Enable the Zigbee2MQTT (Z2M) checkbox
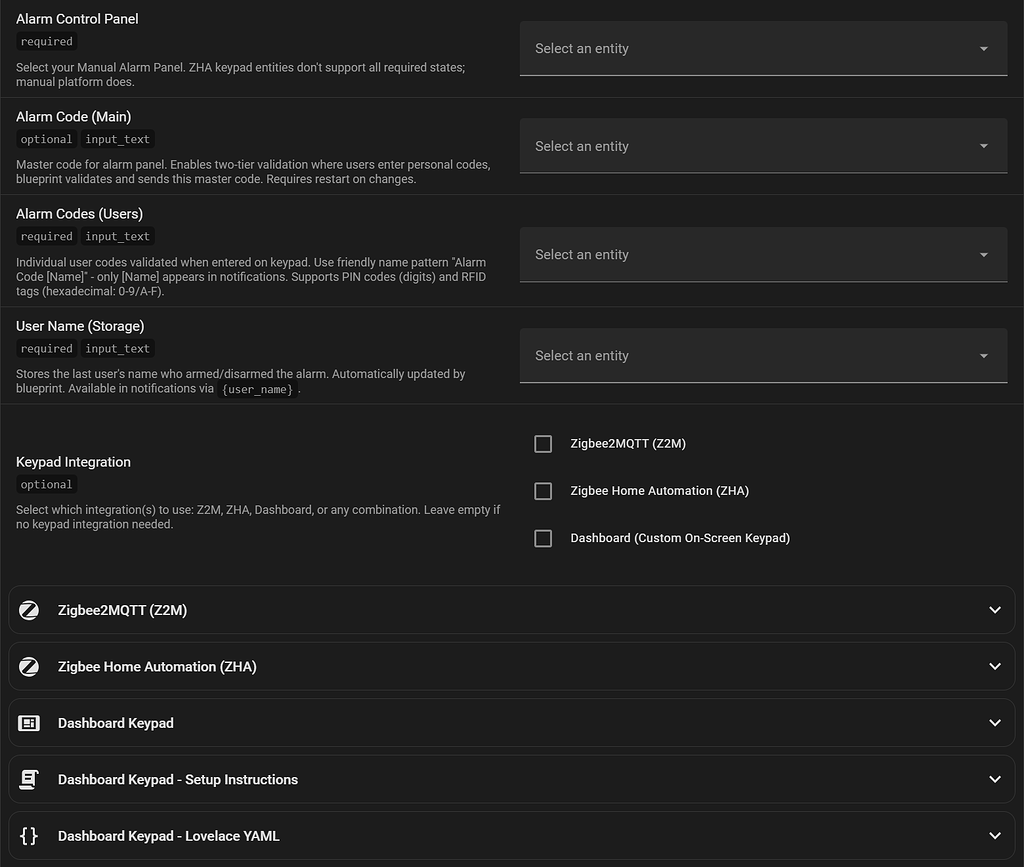Viewport: 1024px width, 867px height. tap(543, 443)
